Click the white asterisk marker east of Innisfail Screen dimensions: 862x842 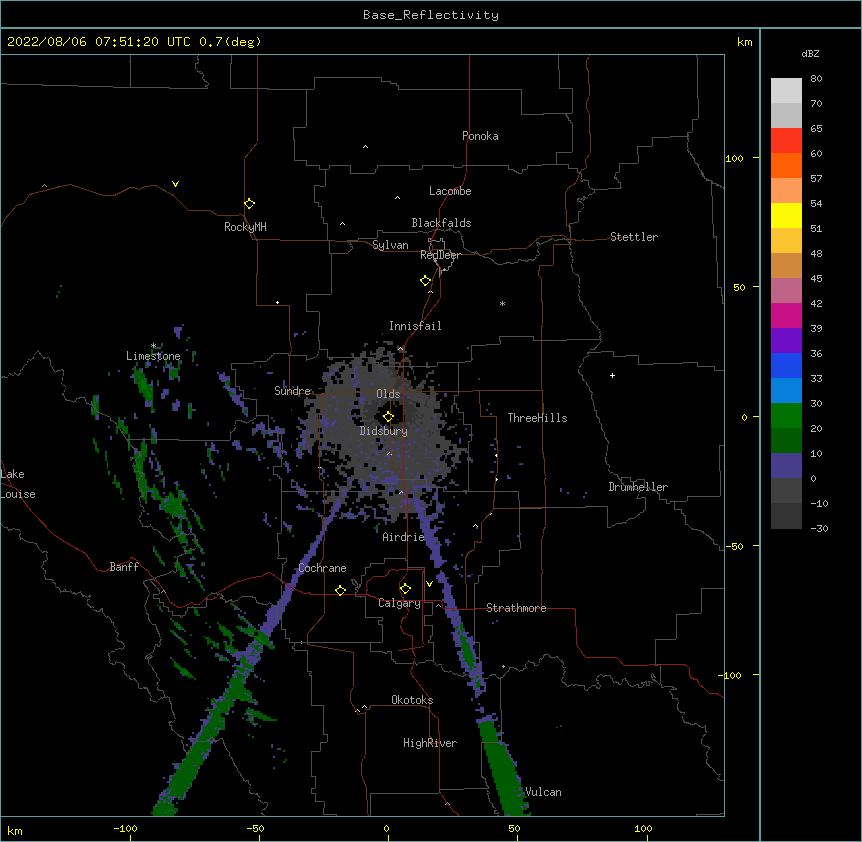point(502,303)
